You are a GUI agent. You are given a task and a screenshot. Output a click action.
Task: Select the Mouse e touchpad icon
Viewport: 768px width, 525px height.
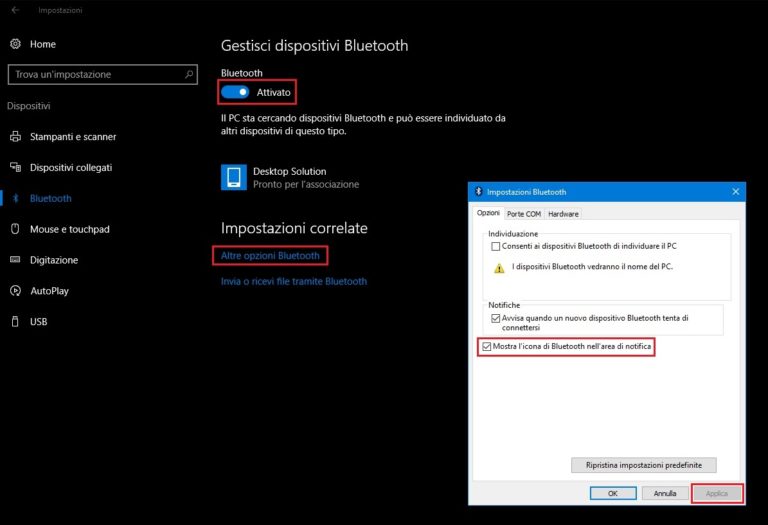pos(15,229)
